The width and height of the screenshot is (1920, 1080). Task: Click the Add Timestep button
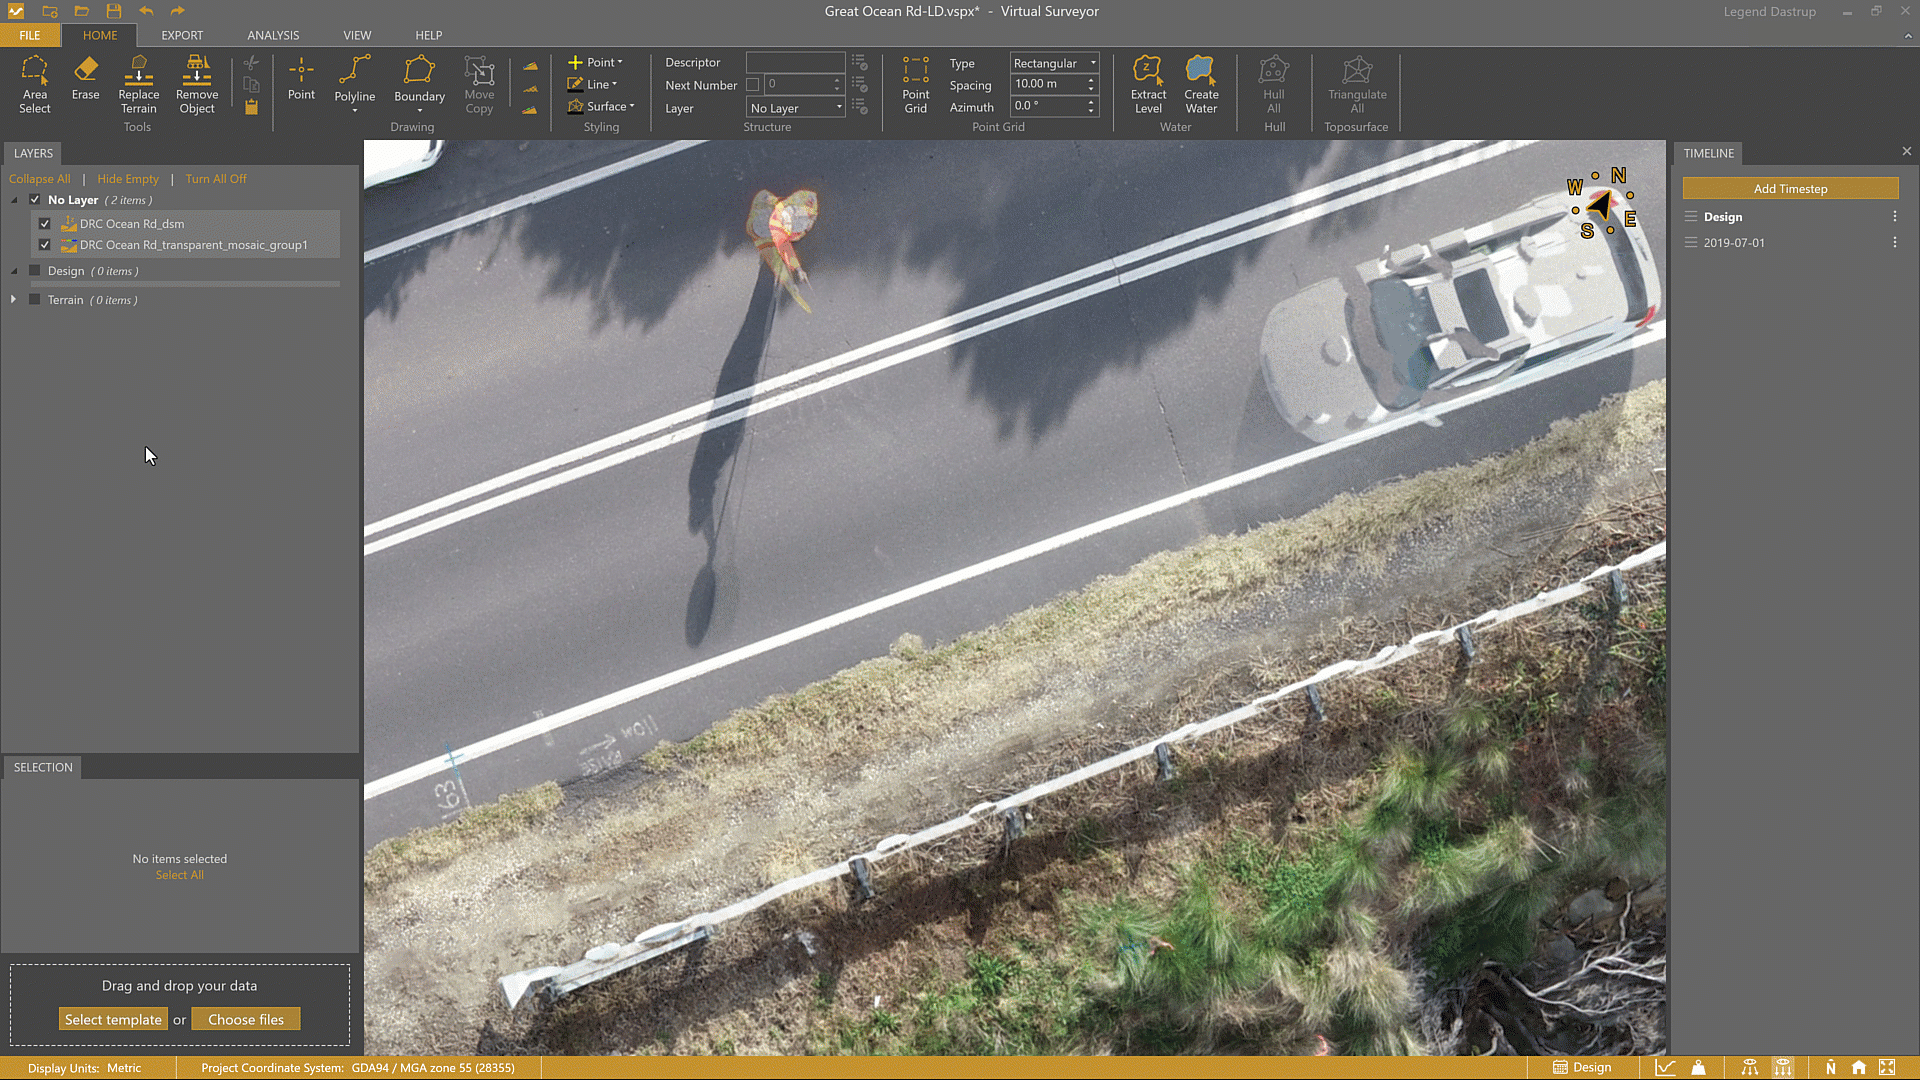click(1789, 188)
